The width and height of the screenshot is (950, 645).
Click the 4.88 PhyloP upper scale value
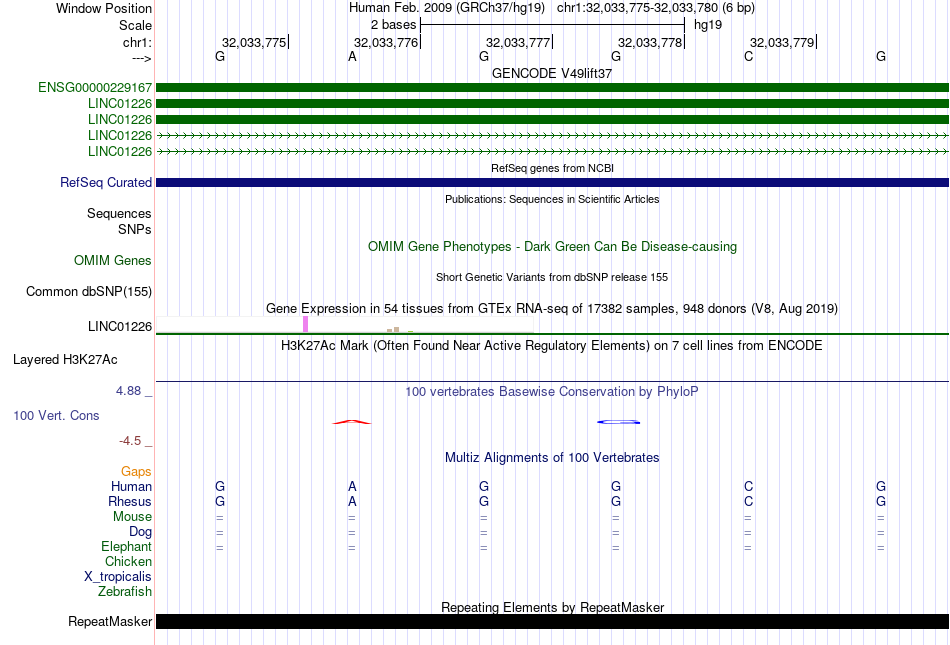[128, 391]
